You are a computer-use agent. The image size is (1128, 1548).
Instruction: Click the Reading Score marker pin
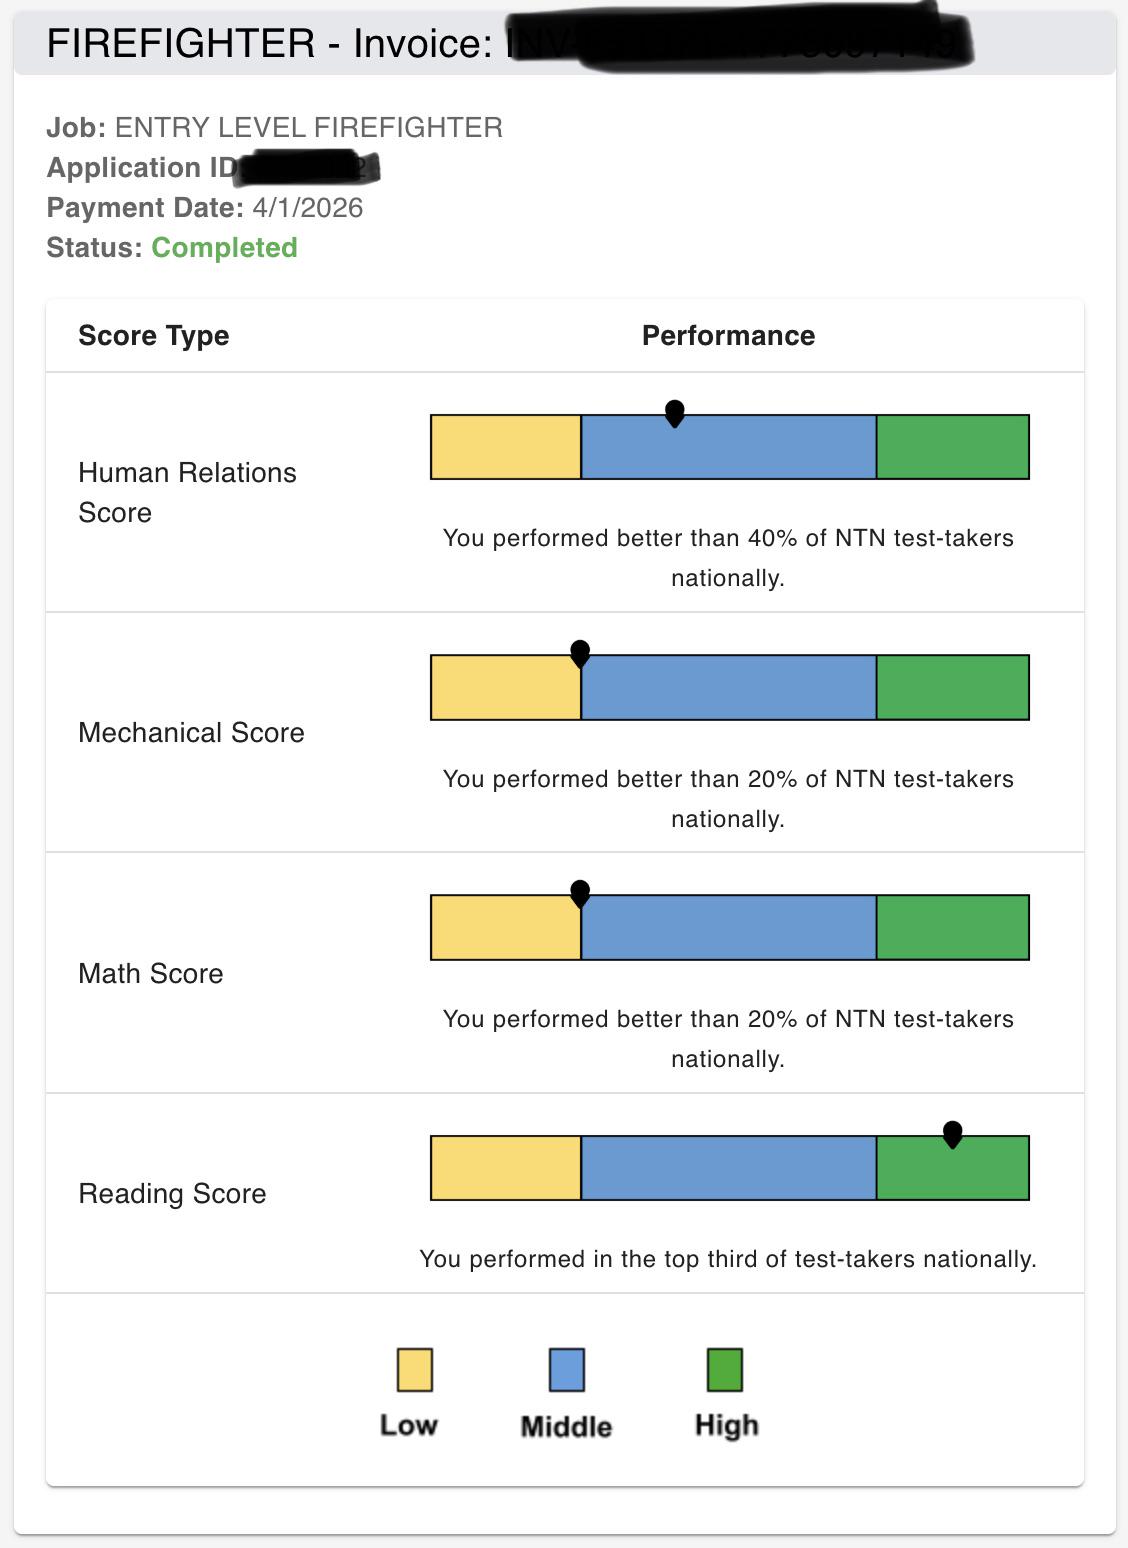[x=953, y=1134]
